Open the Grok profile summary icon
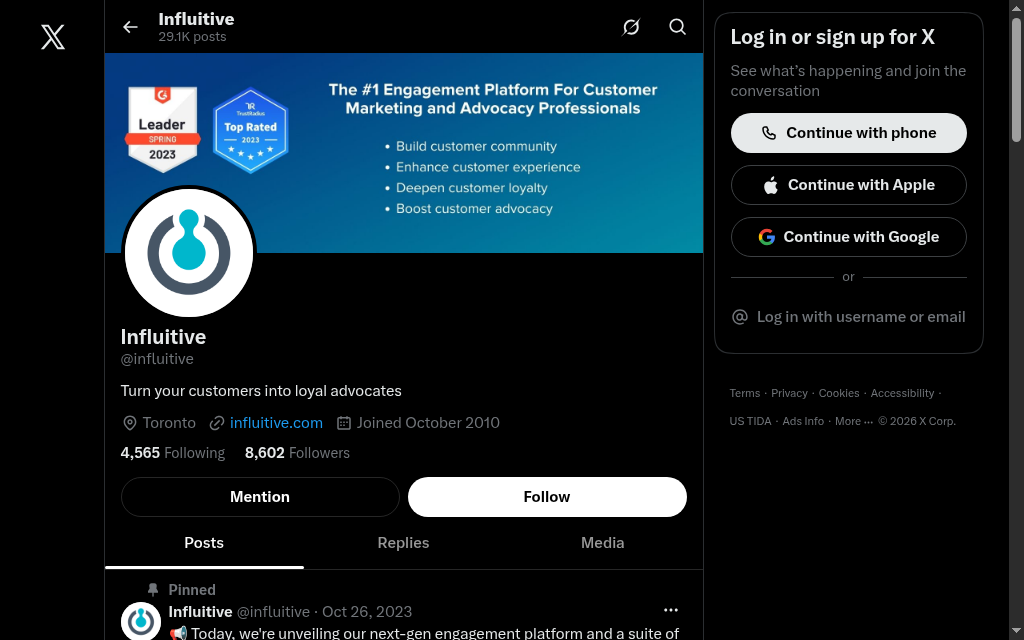Image resolution: width=1024 pixels, height=640 pixels. (x=631, y=27)
